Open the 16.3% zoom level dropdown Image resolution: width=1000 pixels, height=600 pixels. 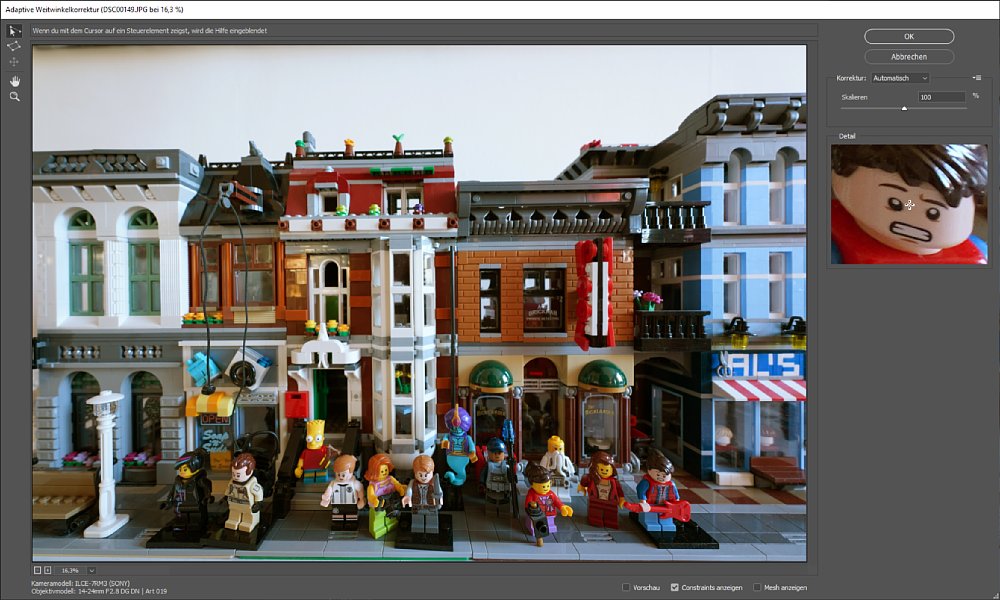[x=91, y=570]
